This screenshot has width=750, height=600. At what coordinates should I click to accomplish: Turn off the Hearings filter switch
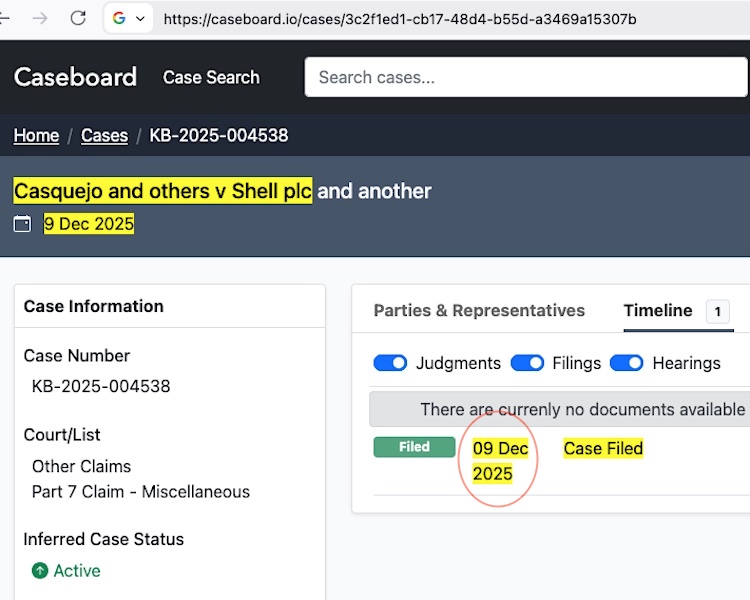pyautogui.click(x=626, y=363)
